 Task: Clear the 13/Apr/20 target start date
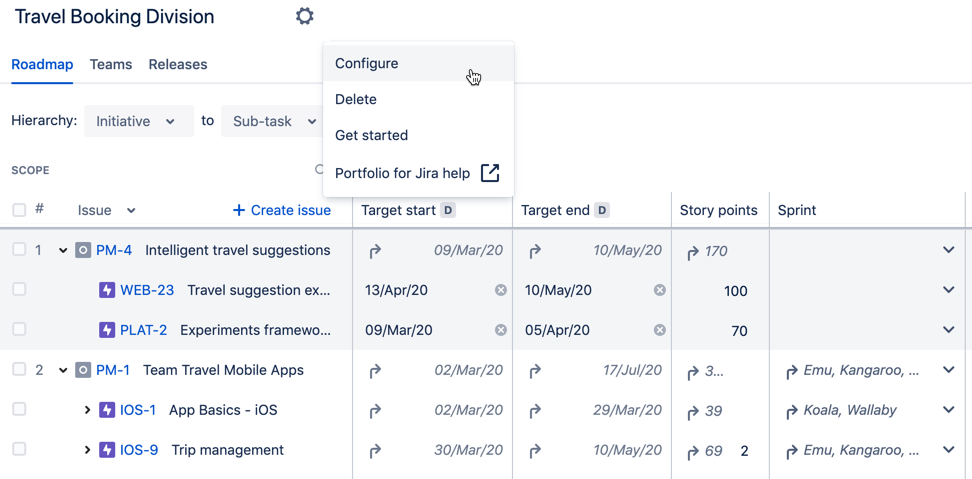click(x=500, y=290)
